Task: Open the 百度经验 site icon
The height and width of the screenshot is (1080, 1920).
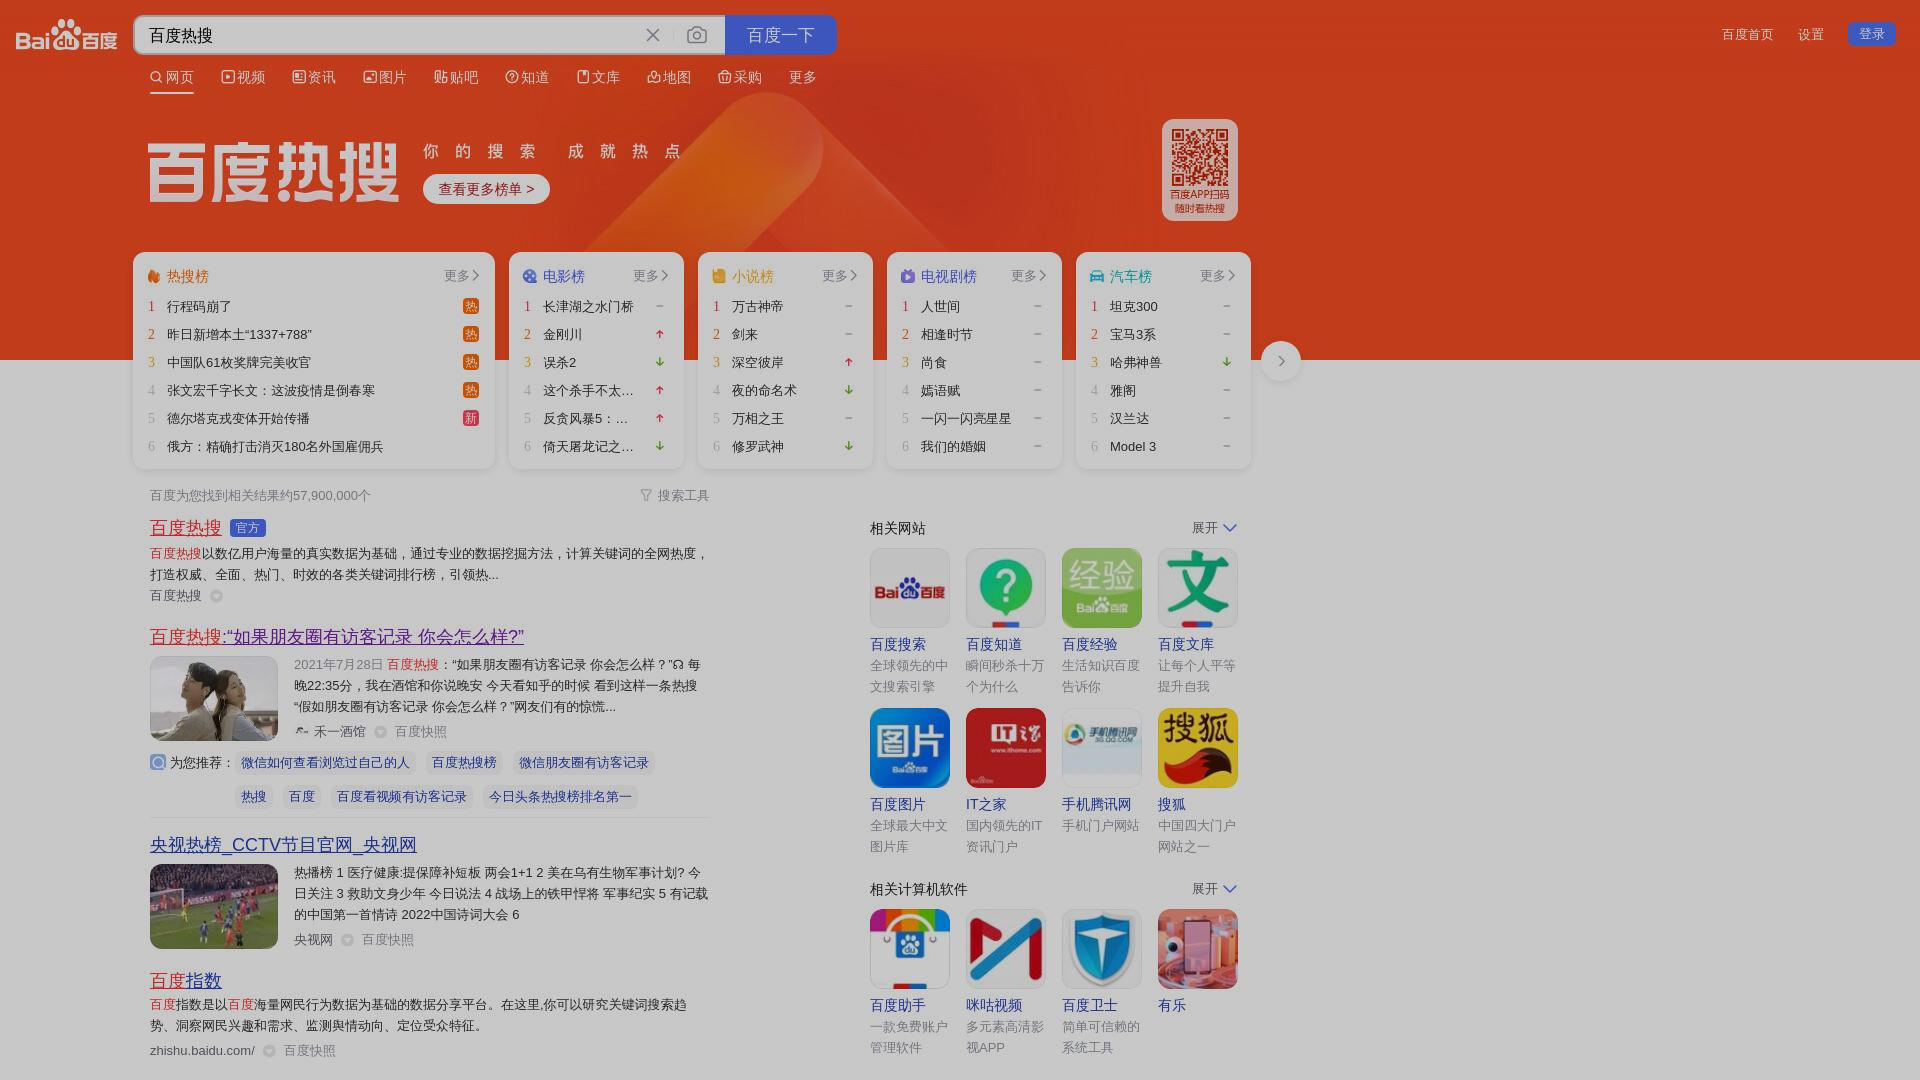Action: tap(1102, 588)
